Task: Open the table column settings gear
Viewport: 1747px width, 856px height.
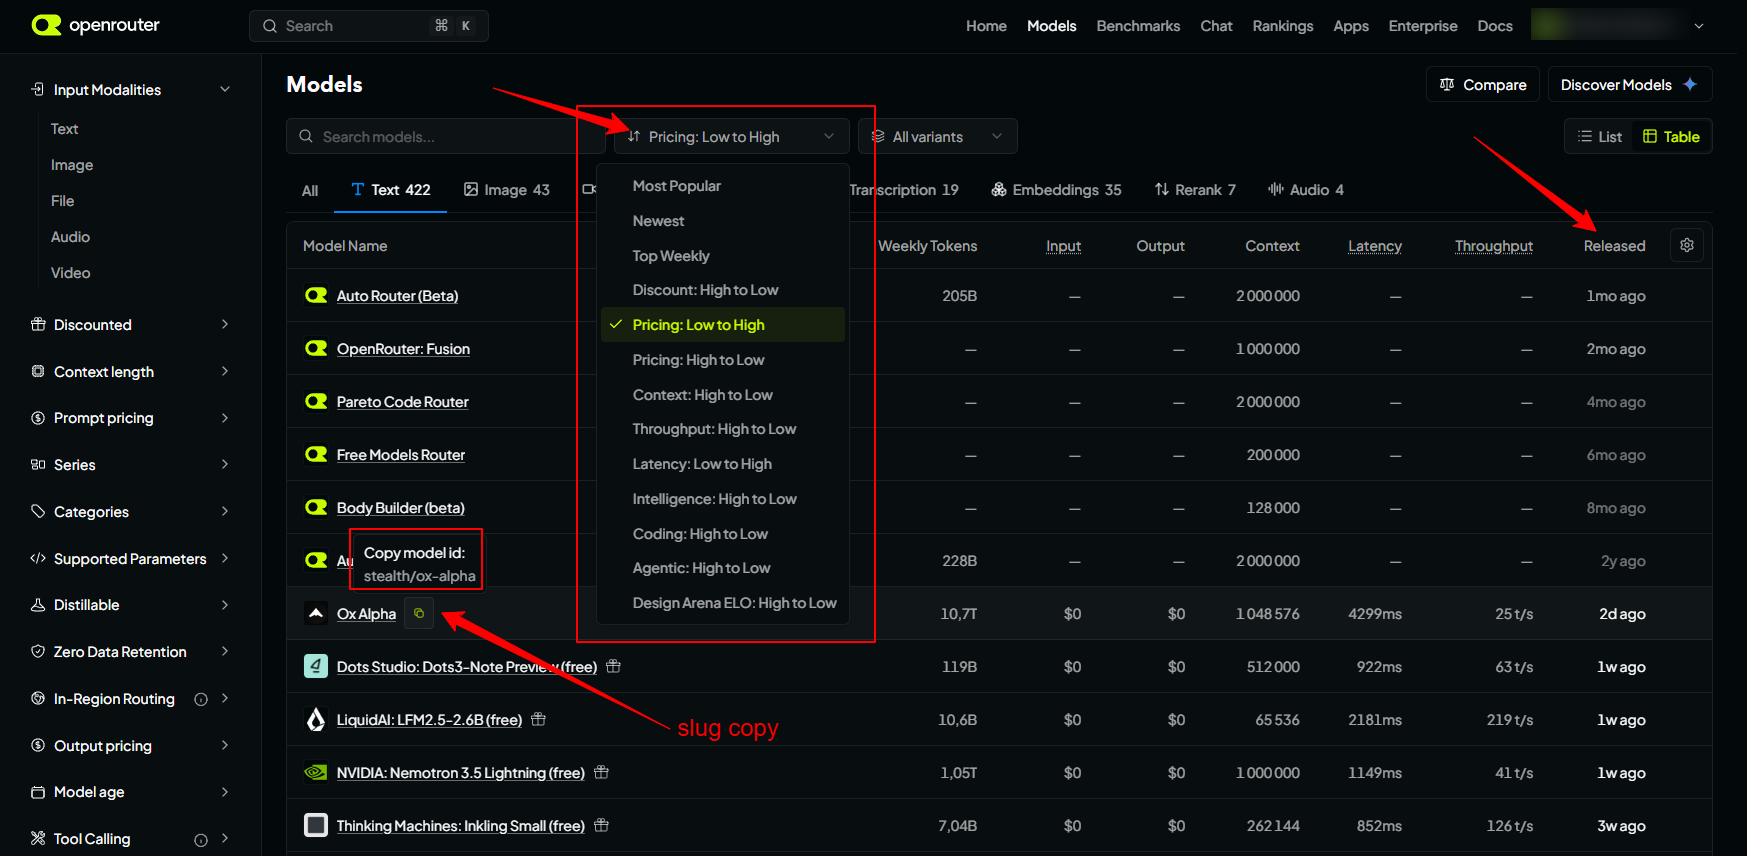Action: 1687,245
